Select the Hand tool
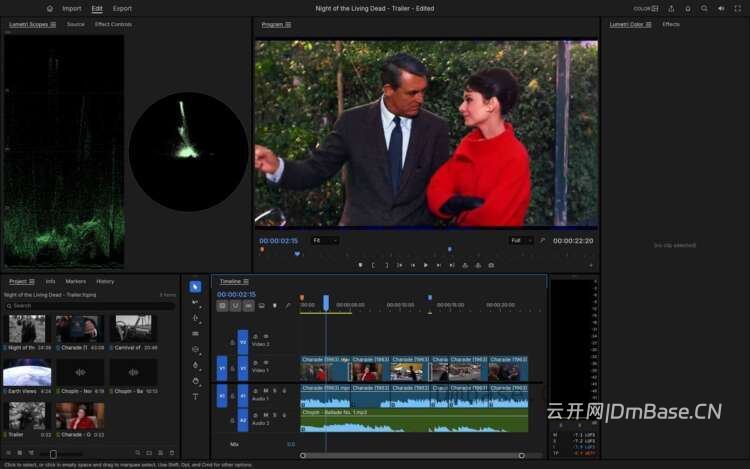The image size is (750, 469). click(x=195, y=381)
